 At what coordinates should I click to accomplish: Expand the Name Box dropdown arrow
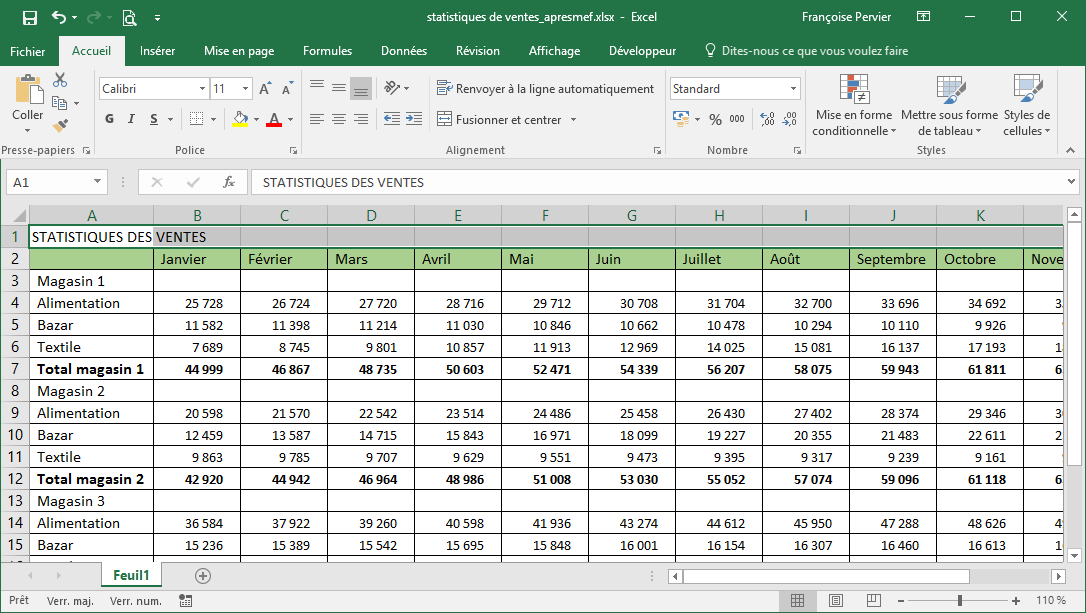point(97,183)
